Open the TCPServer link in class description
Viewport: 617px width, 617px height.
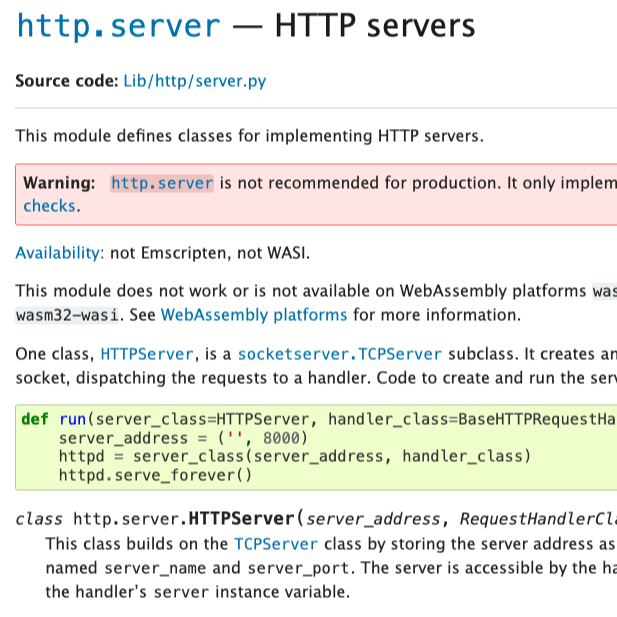pyautogui.click(x=276, y=544)
